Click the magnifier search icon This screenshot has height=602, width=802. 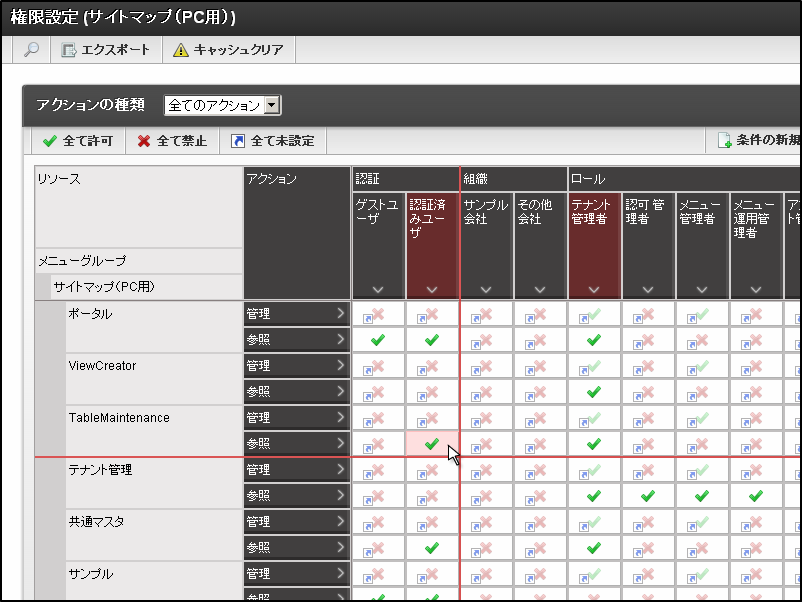32,50
